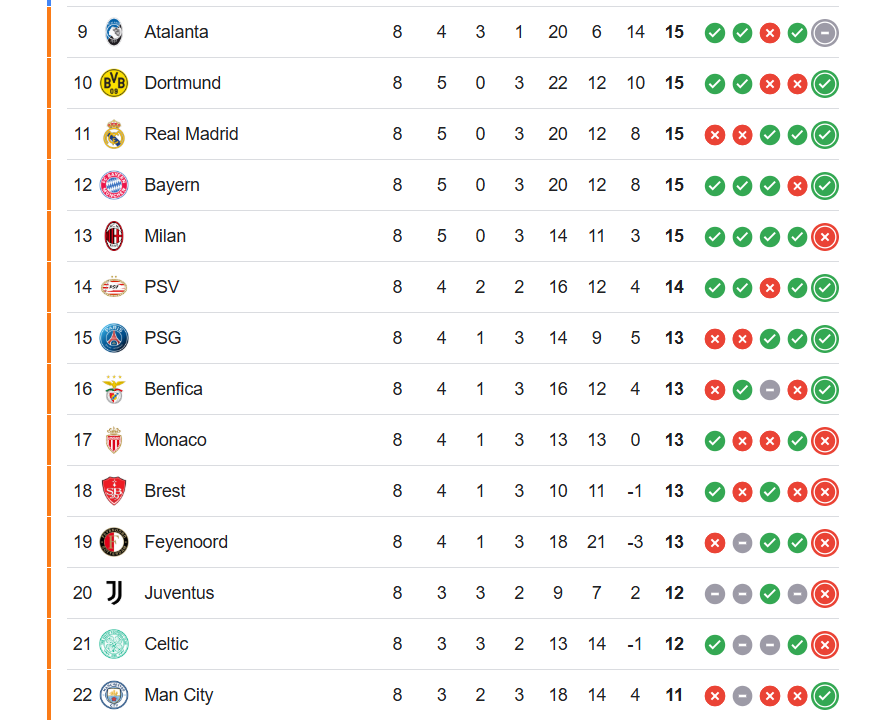Click the PSG club crest
883x720 pixels.
(x=114, y=338)
